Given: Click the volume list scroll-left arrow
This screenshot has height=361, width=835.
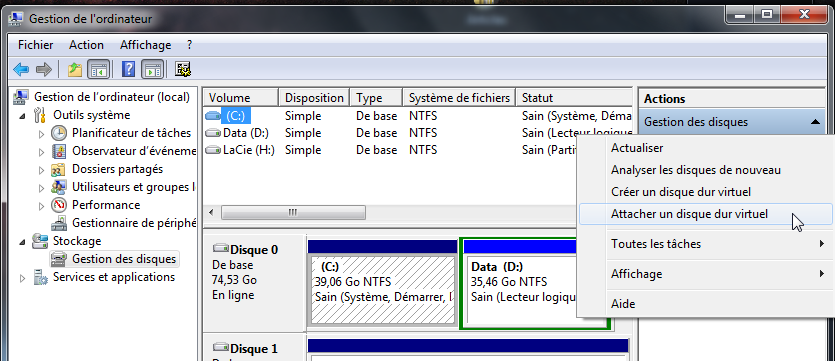Looking at the screenshot, I should (x=211, y=212).
